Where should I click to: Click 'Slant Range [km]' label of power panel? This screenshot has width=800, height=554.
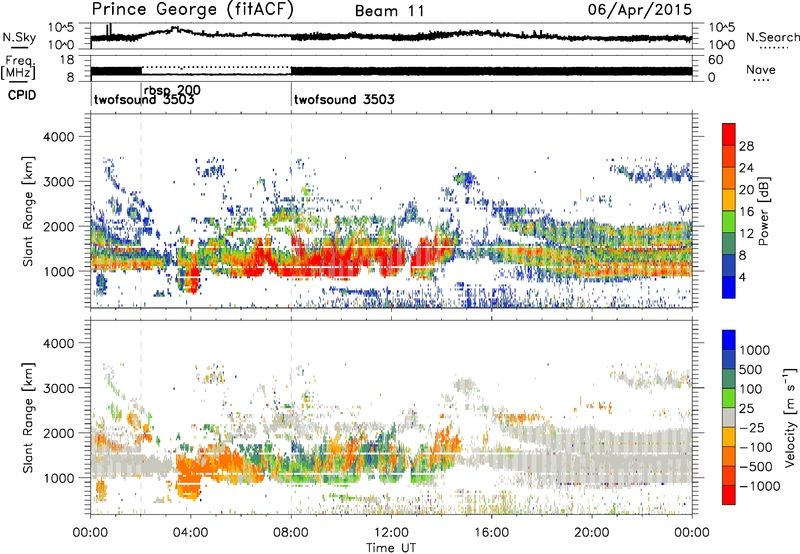pyautogui.click(x=28, y=211)
